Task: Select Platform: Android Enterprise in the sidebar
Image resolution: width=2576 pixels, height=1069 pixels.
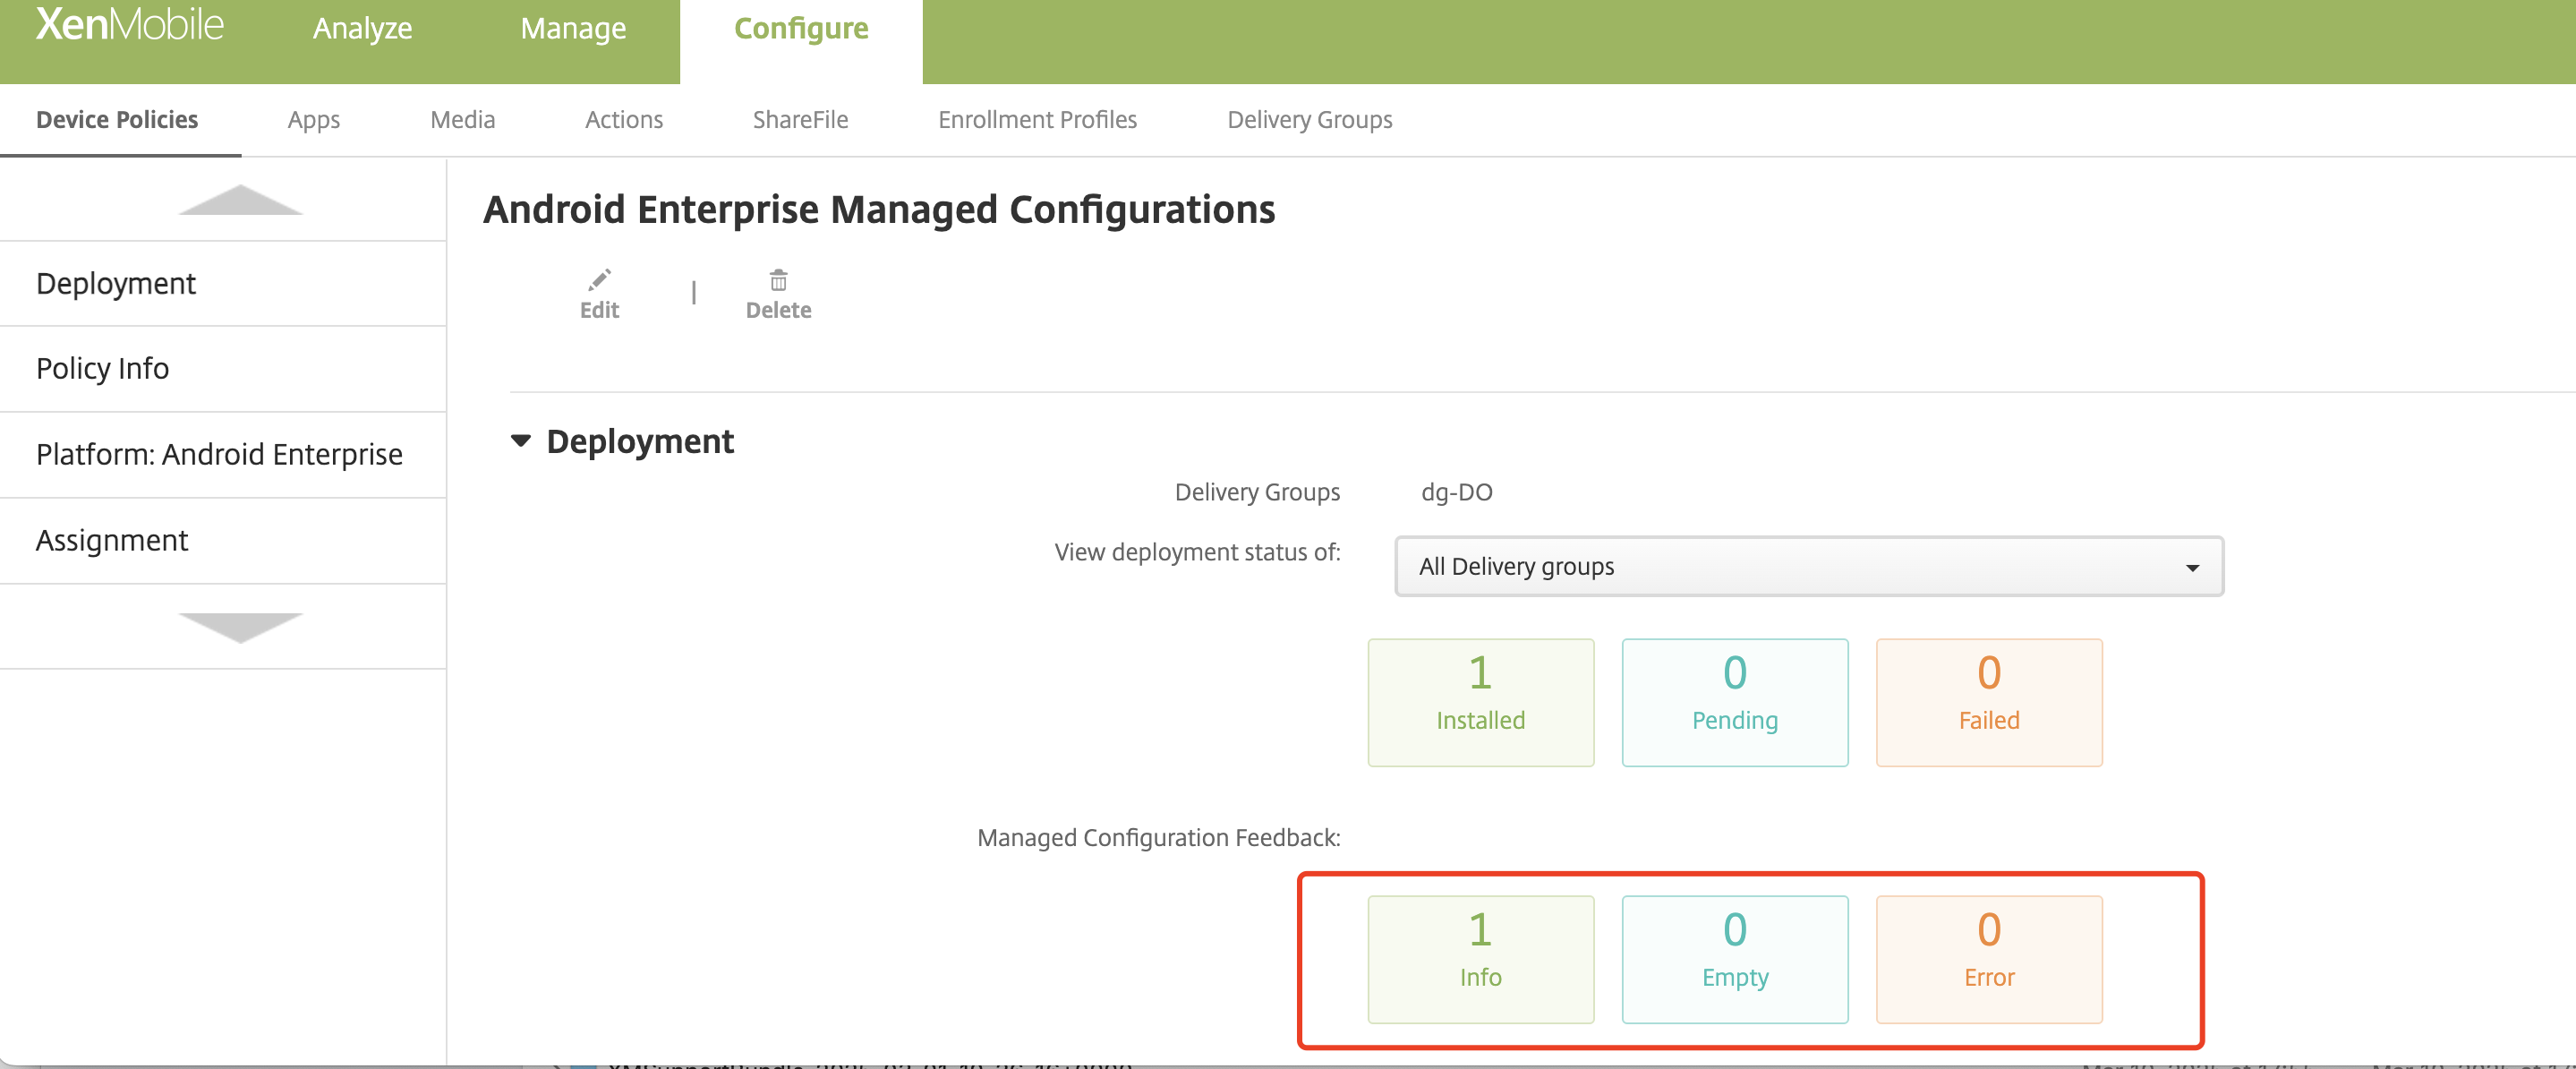Action: (x=219, y=454)
